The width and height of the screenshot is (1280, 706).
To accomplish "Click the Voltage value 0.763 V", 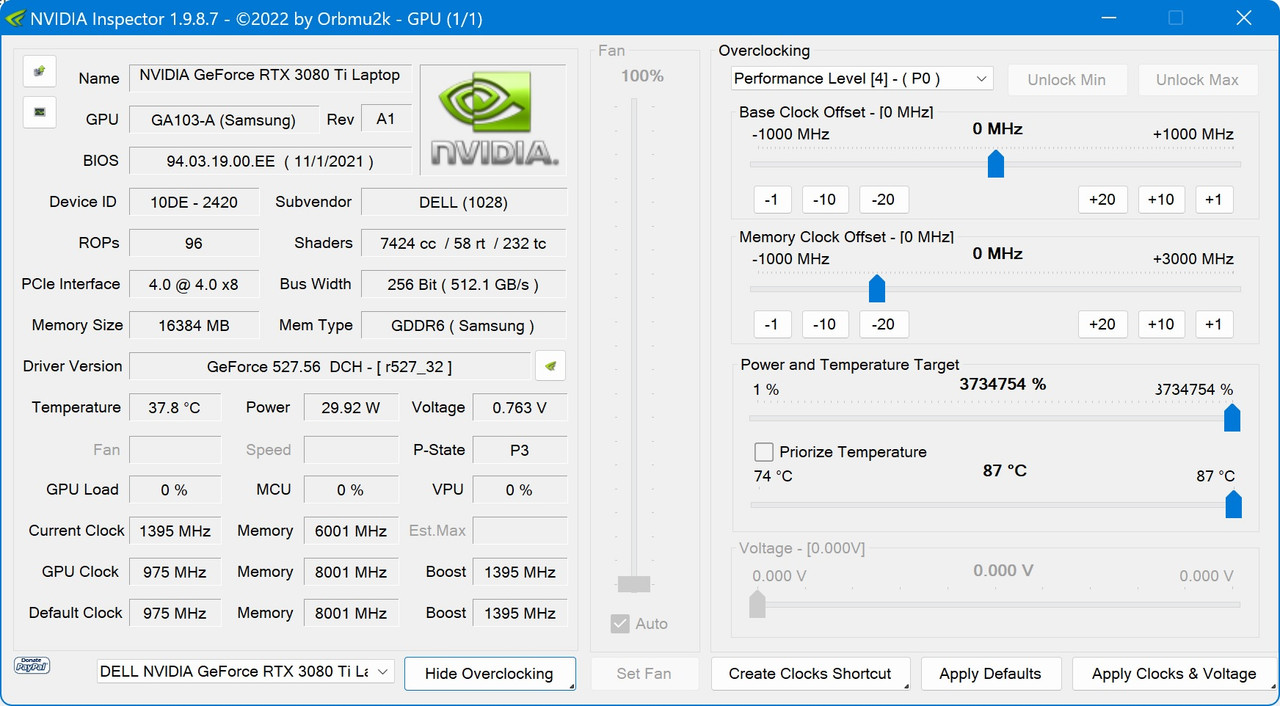I will pyautogui.click(x=520, y=408).
